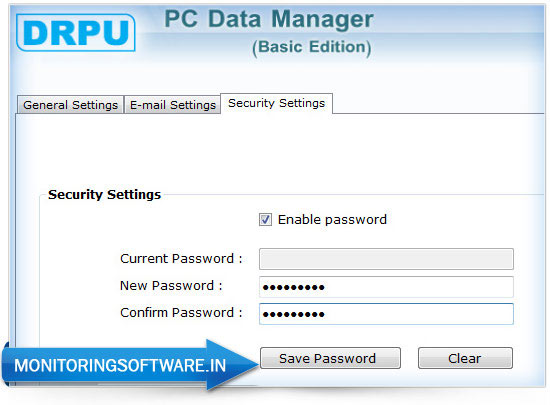550x405 pixels.
Task: Uncheck the Enable password checkbox
Action: [x=265, y=220]
